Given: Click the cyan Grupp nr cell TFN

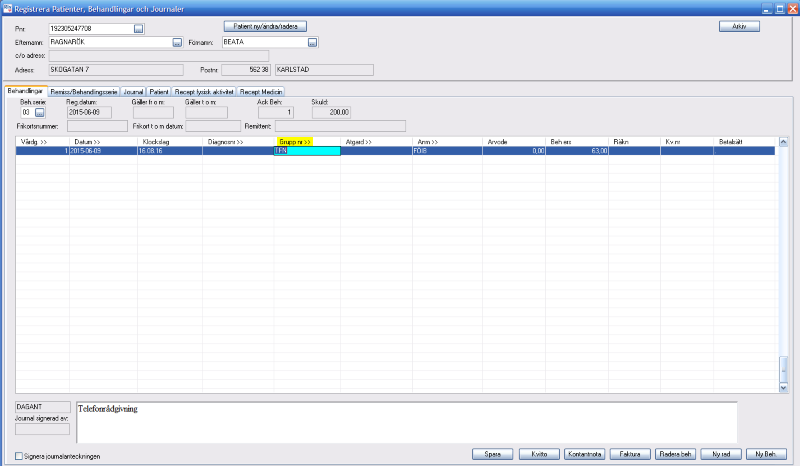Looking at the screenshot, I should point(307,151).
